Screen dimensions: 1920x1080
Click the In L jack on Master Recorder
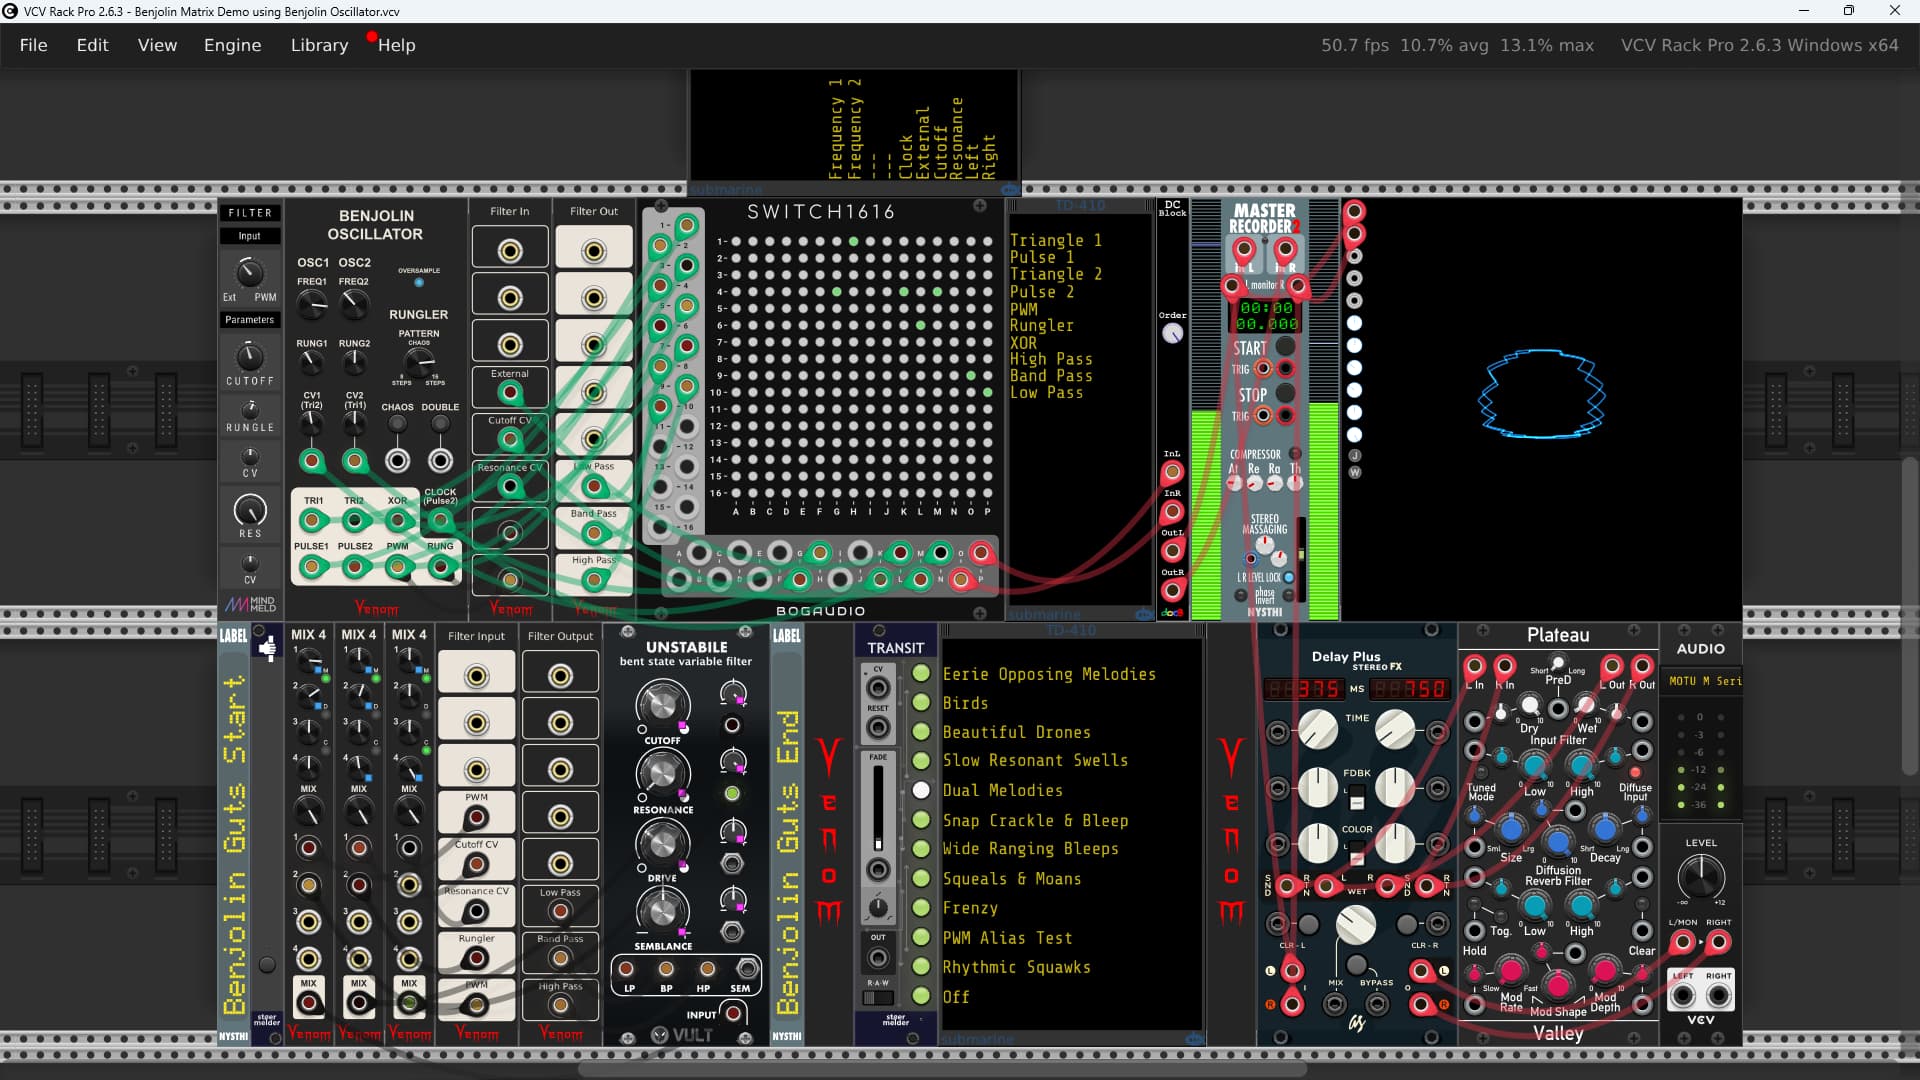(1244, 249)
